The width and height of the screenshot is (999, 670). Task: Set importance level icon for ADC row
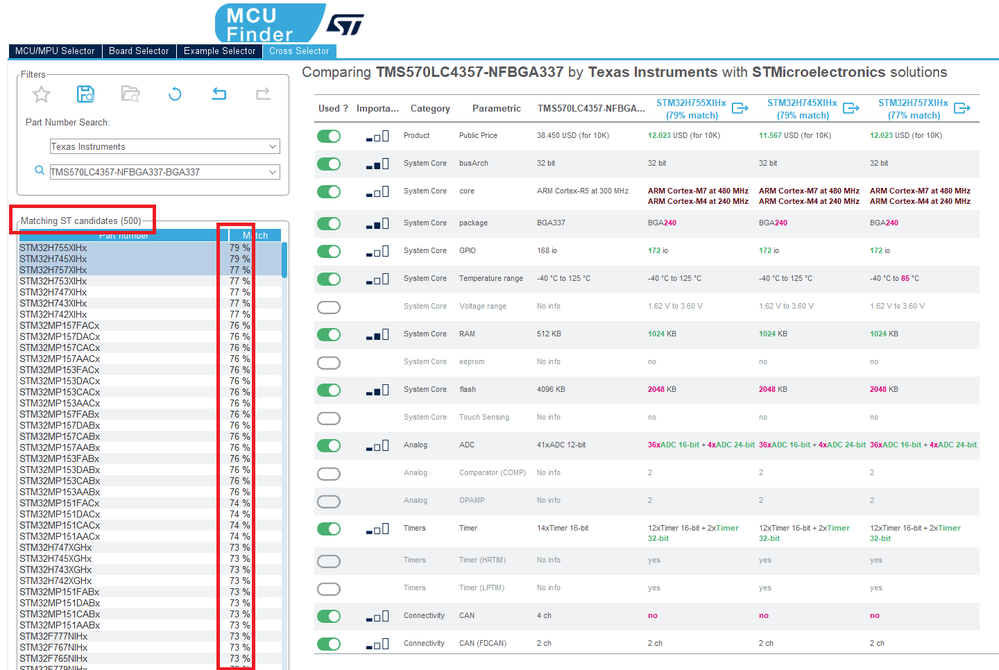pos(377,446)
